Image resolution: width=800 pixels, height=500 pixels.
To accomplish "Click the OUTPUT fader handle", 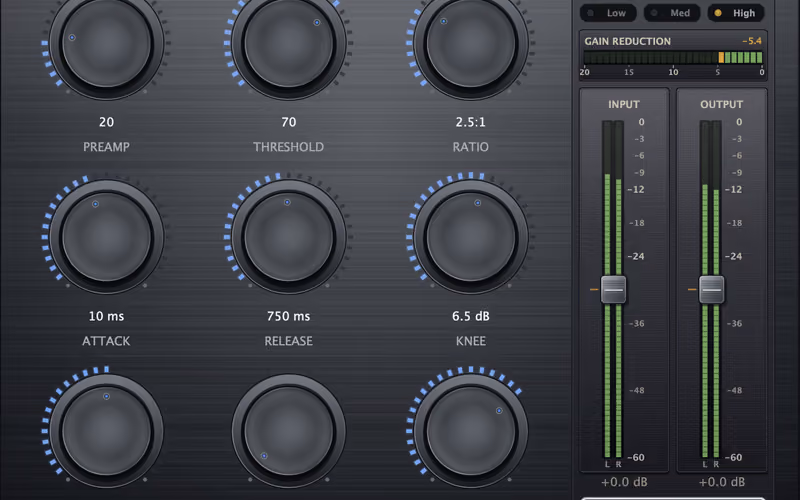I will click(x=711, y=289).
